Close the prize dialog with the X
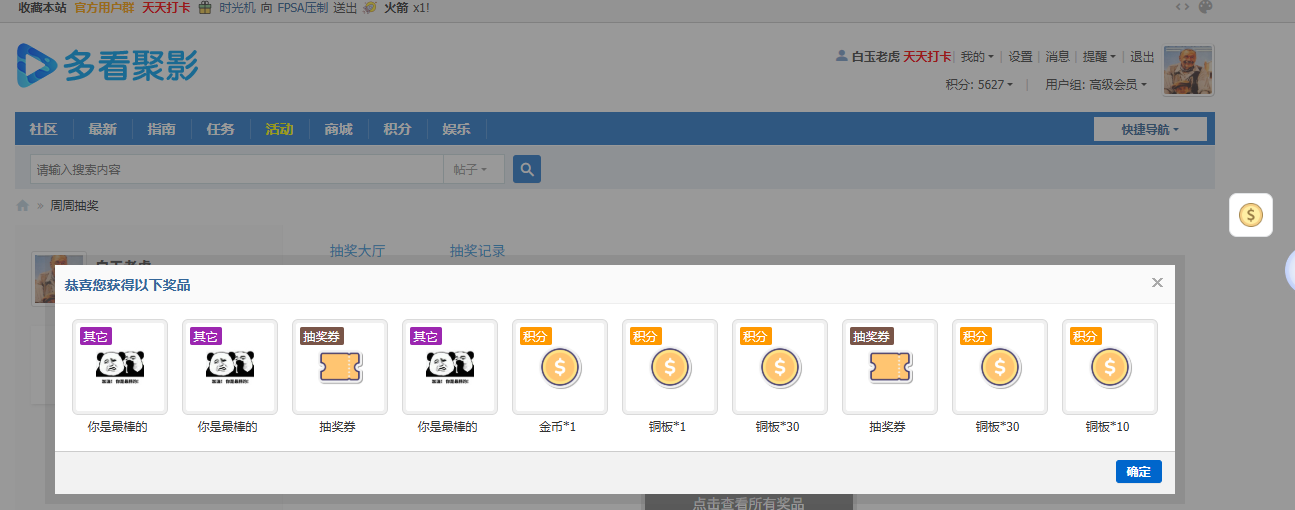The height and width of the screenshot is (510, 1295). click(x=1157, y=283)
